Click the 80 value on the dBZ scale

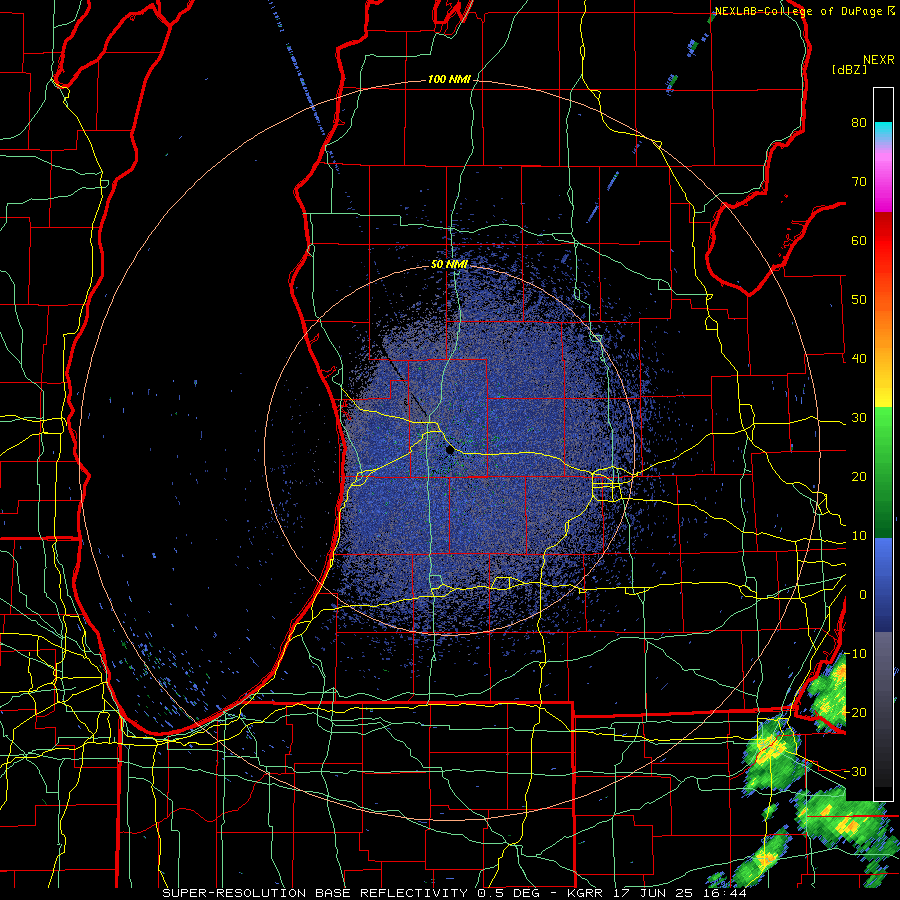point(859,122)
